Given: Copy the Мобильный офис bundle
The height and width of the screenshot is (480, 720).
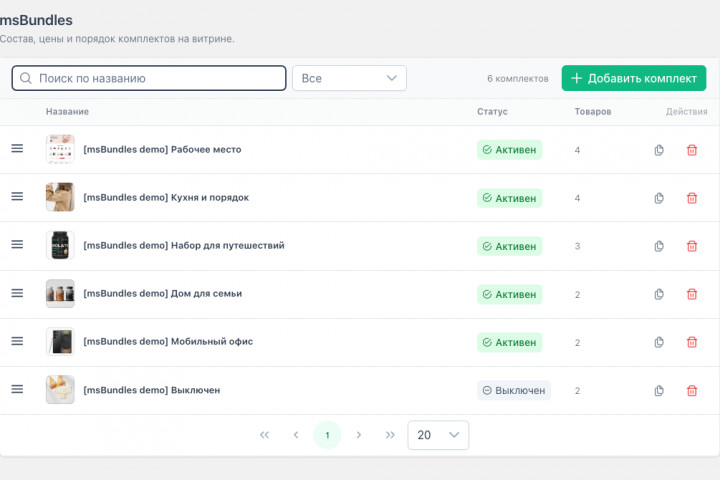Looking at the screenshot, I should tap(659, 342).
